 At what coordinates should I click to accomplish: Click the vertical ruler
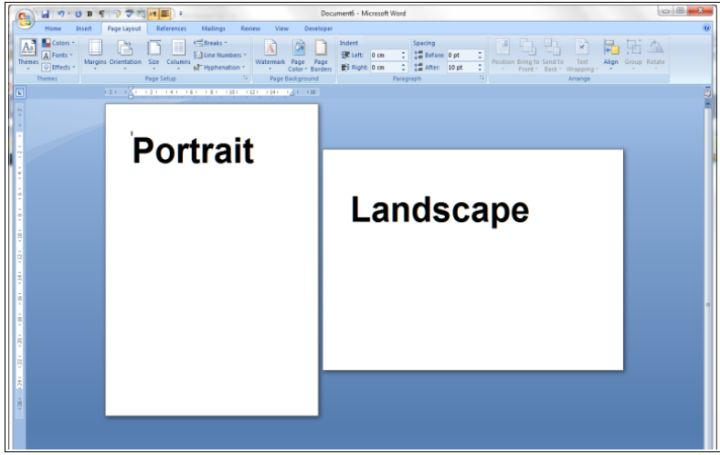pos(20,261)
